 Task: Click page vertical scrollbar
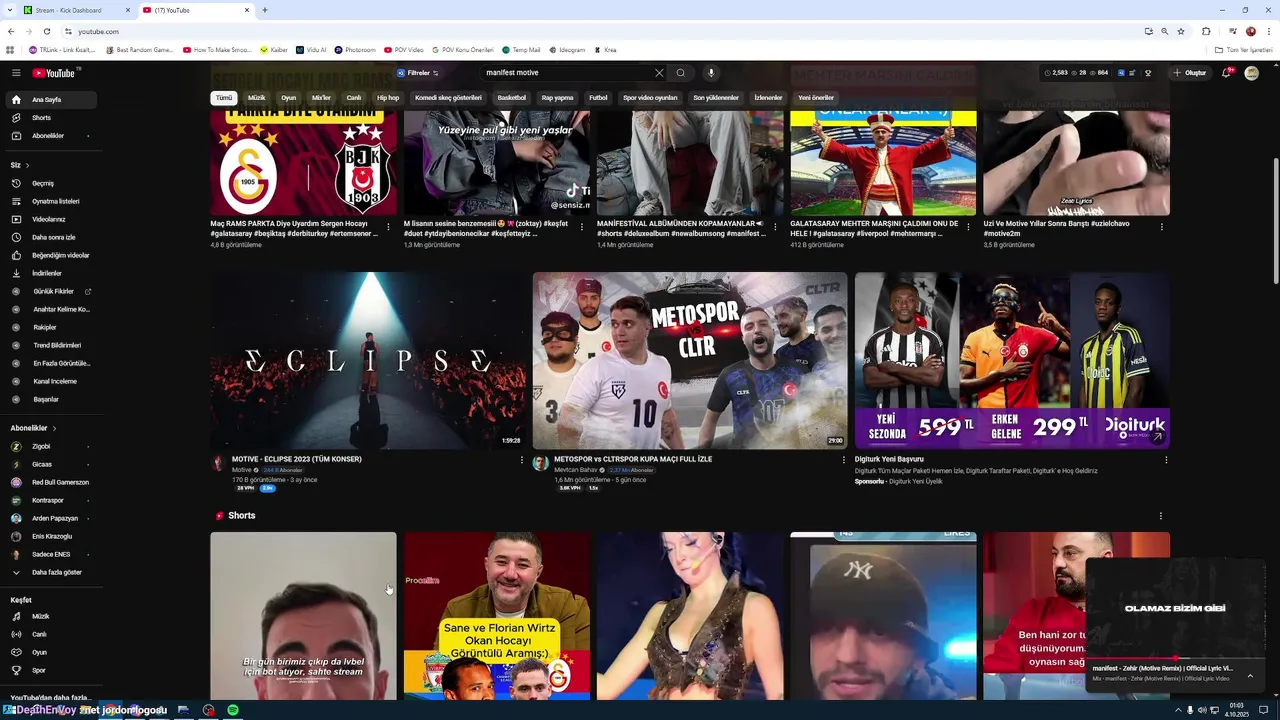coord(1275,220)
